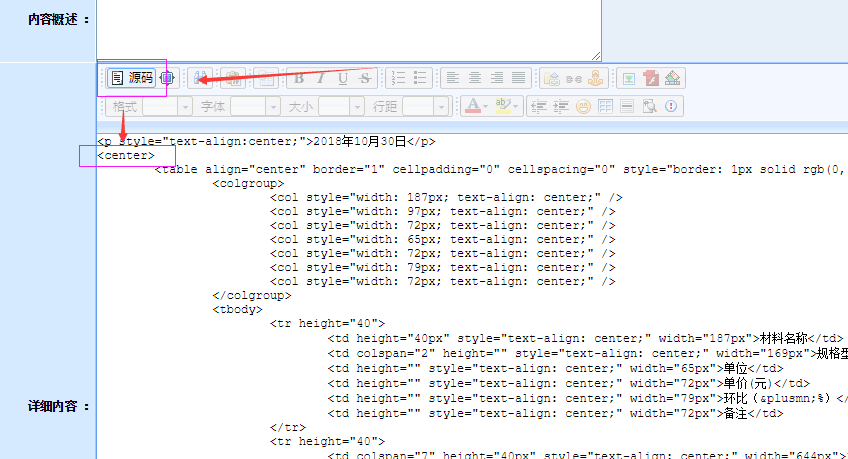Click the insert table icon

coord(605,106)
